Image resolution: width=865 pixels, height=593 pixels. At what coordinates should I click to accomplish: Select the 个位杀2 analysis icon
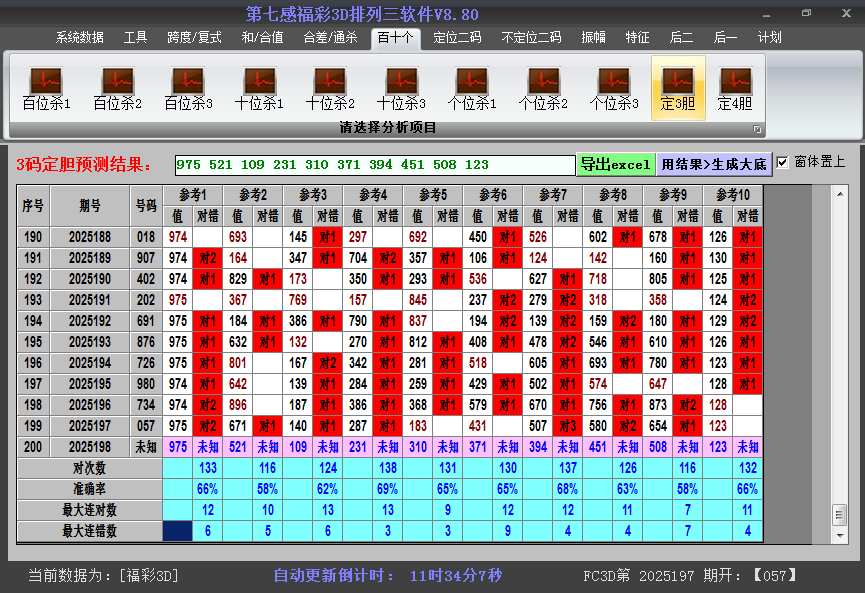(x=543, y=88)
